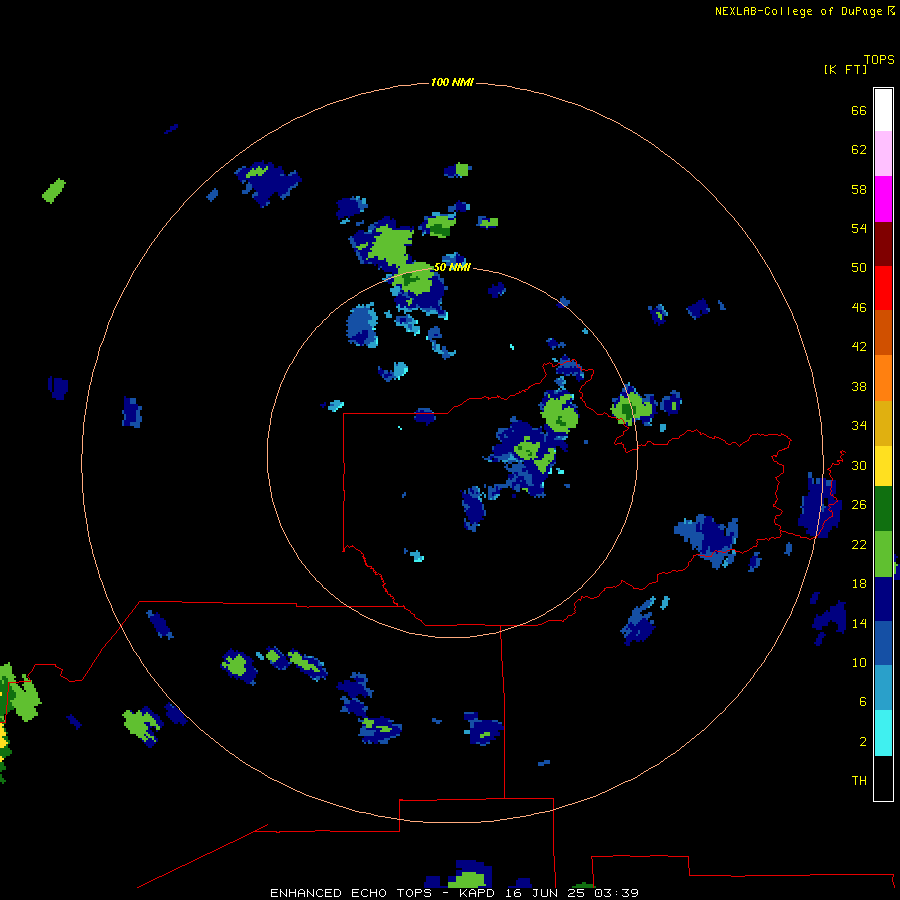Click the 14 scale label

coord(859,623)
